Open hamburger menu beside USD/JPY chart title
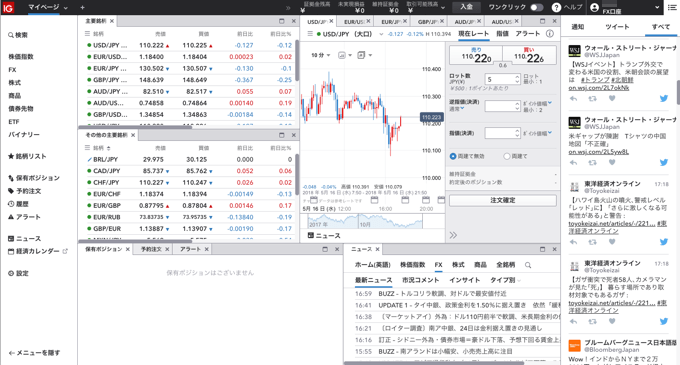This screenshot has width=680, height=365. click(x=310, y=34)
